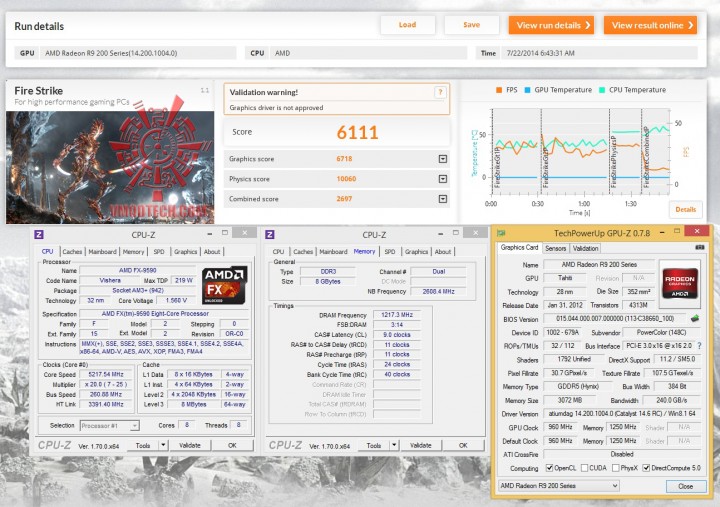The image size is (720, 507).
Task: Click the orange FPS legend swatch
Action: pos(499,90)
